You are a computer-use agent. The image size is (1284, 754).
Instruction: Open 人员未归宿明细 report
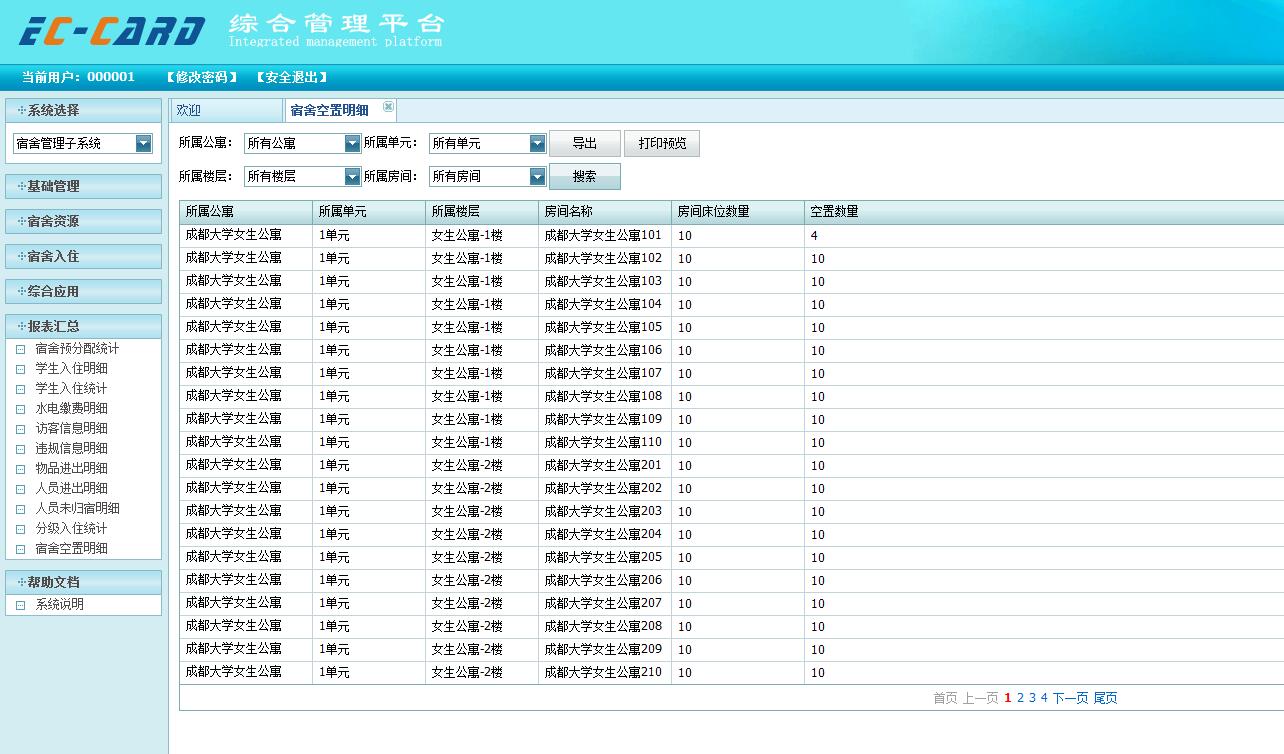click(77, 509)
